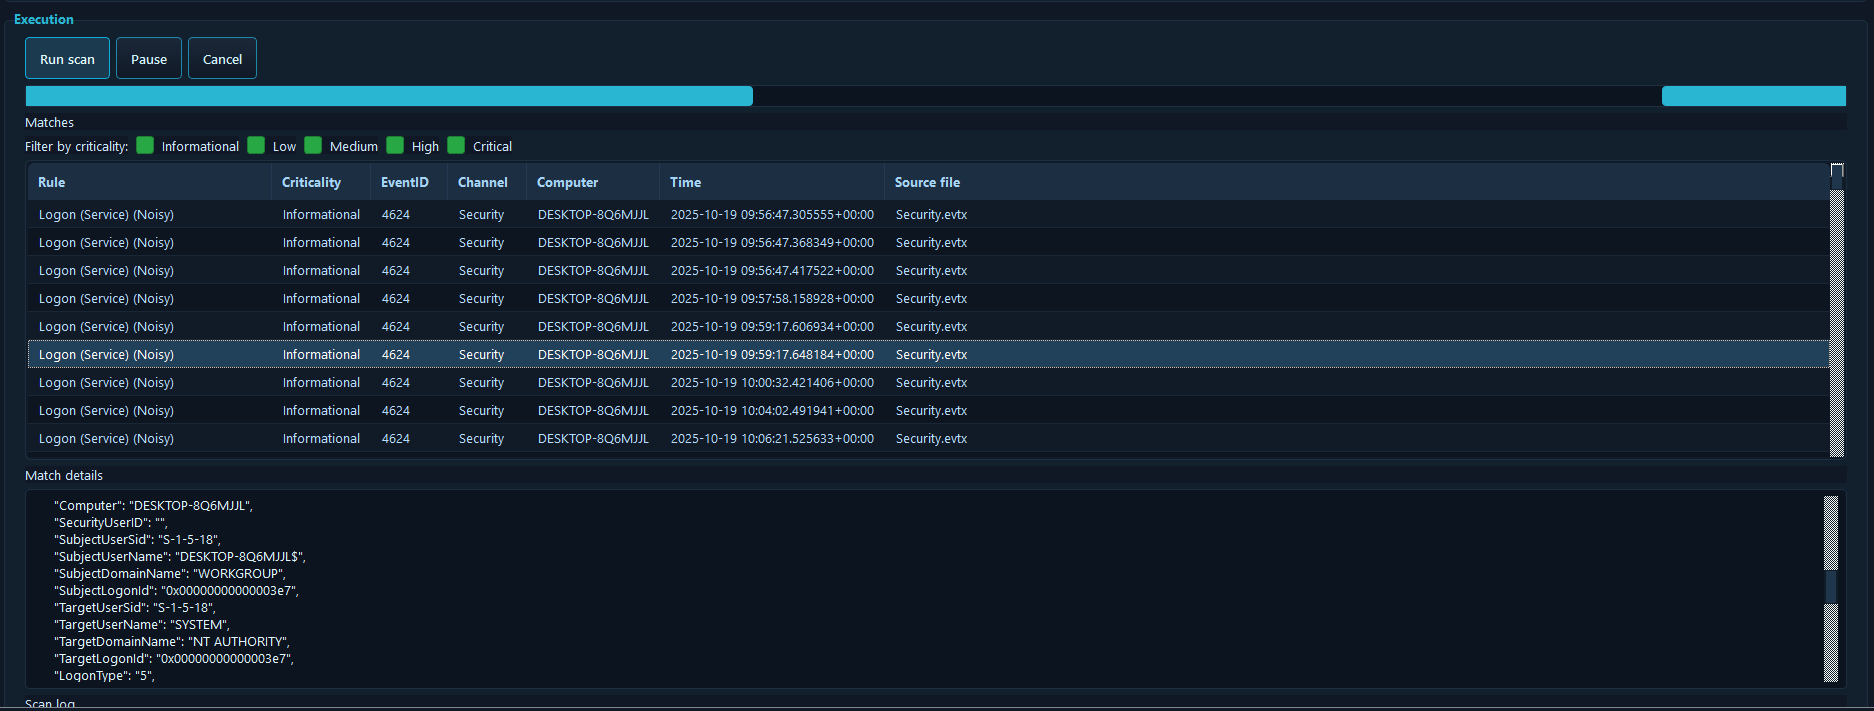The image size is (1874, 711).
Task: Click the Computer column header
Action: 567,182
